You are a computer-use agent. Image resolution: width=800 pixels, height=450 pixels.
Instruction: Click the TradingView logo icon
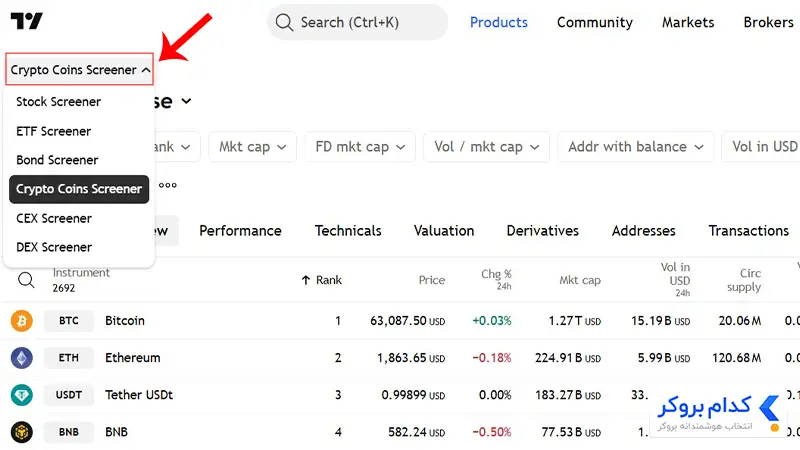tap(27, 21)
